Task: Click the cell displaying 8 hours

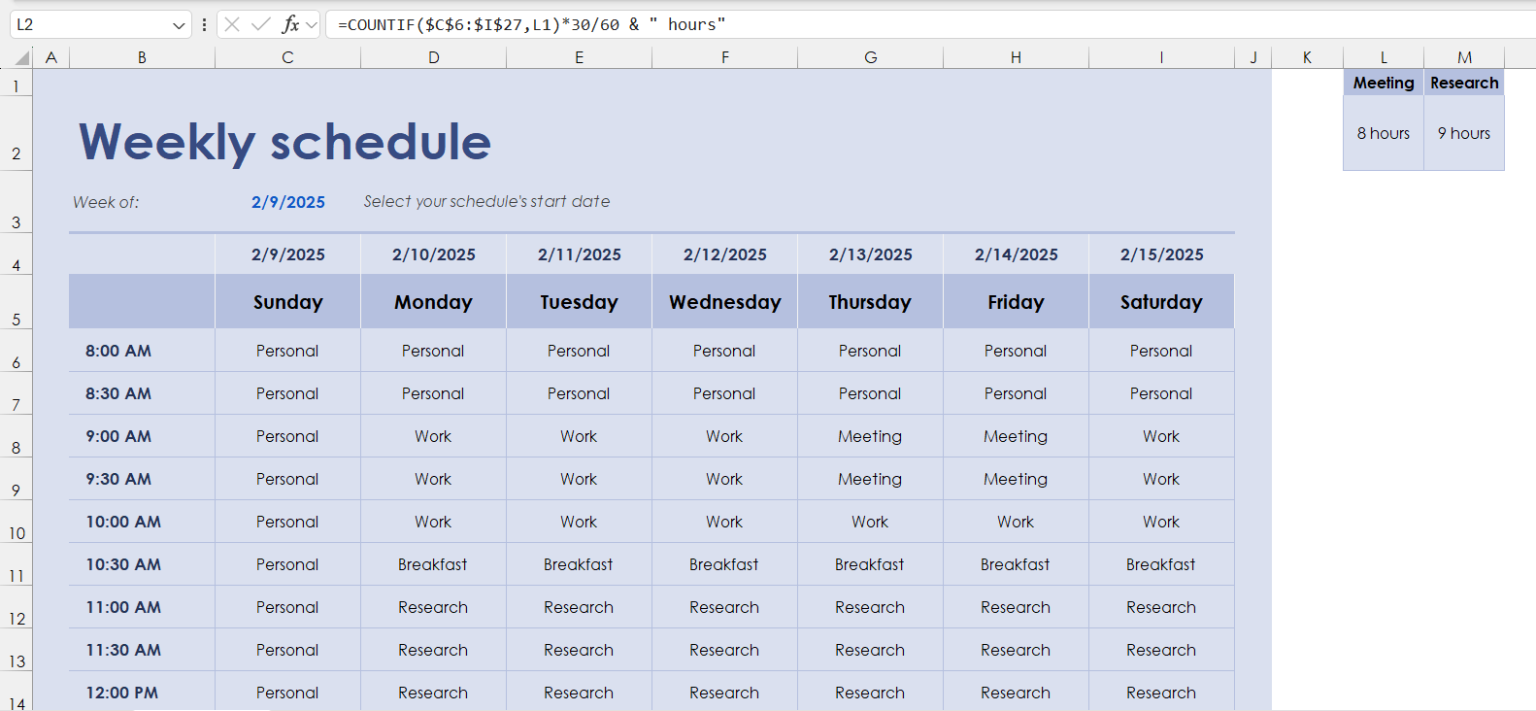Action: coord(1383,132)
